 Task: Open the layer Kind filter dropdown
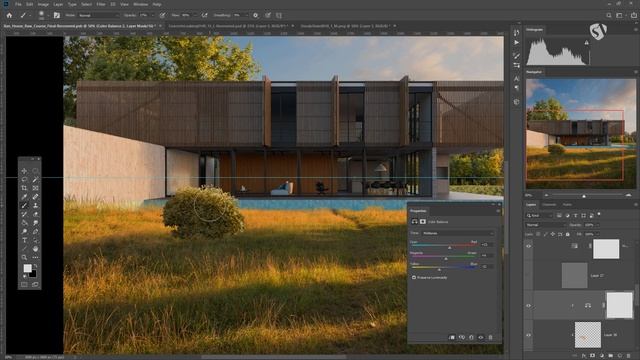[x=539, y=216]
